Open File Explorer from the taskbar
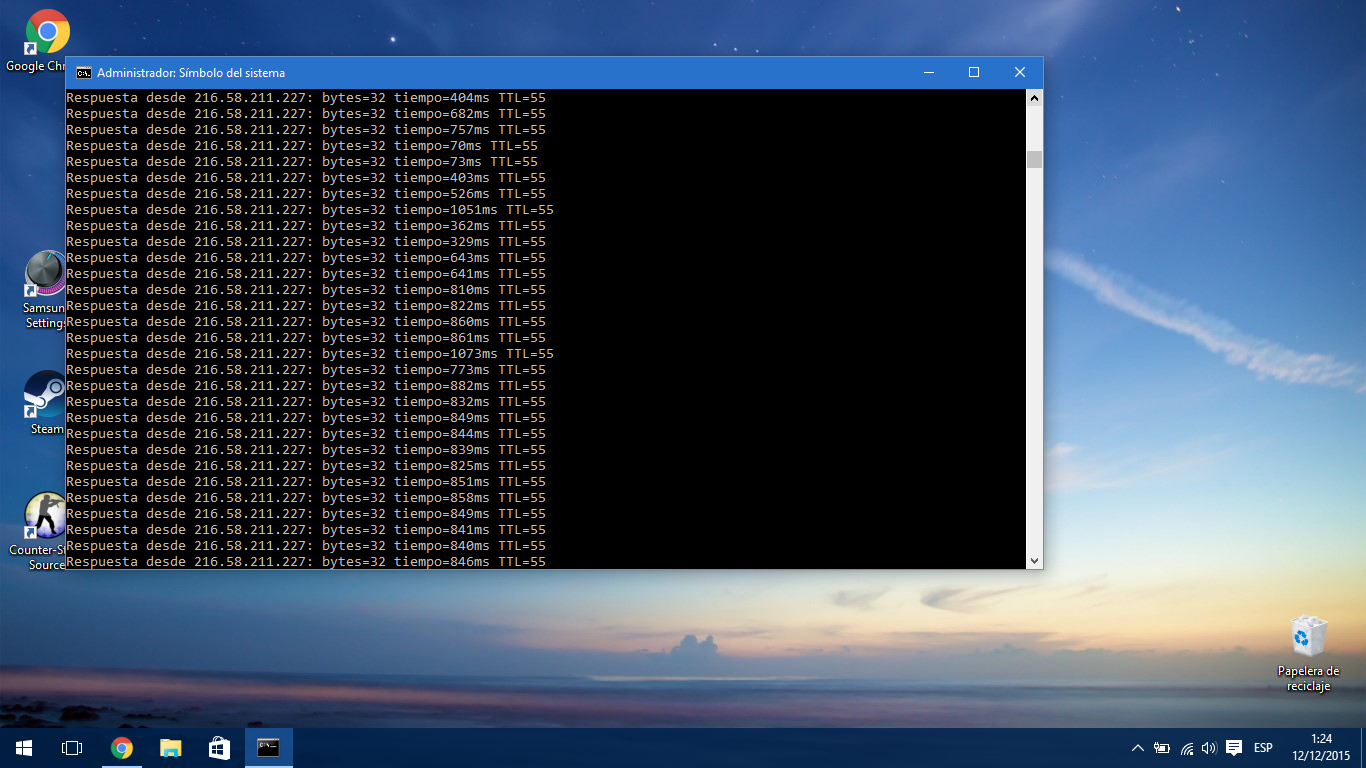This screenshot has height=768, width=1366. (171, 748)
